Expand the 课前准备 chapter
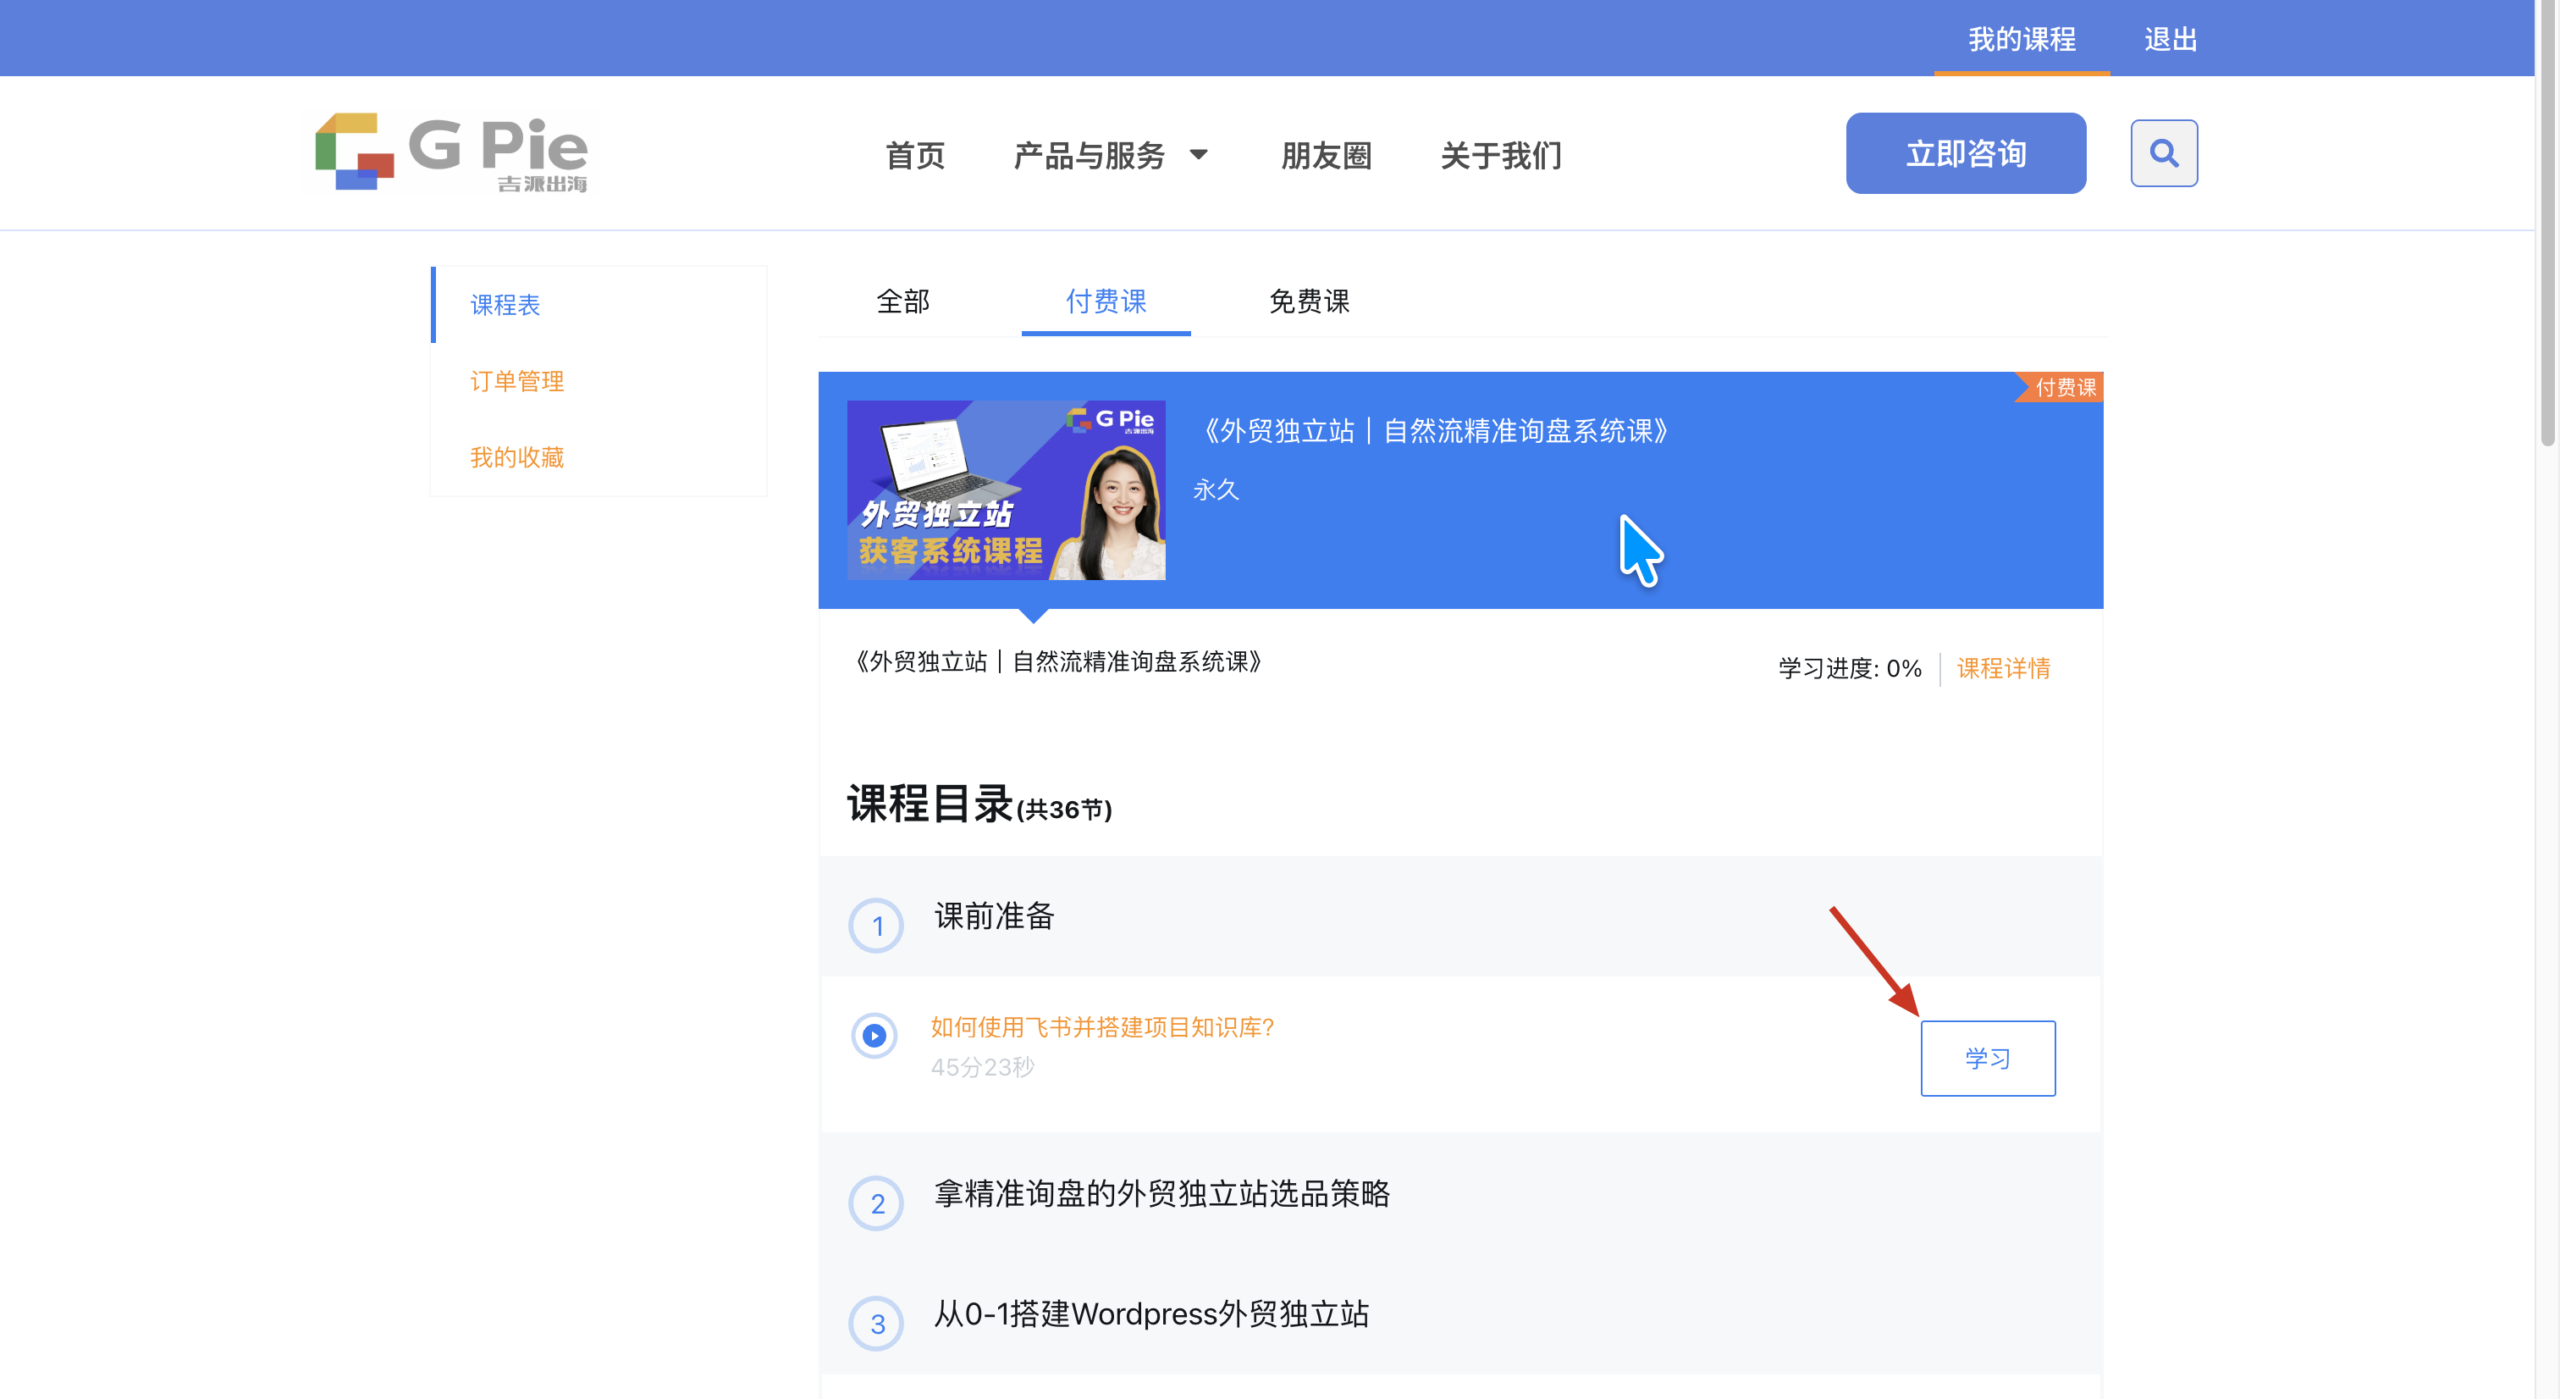The image size is (2560, 1399). point(994,916)
